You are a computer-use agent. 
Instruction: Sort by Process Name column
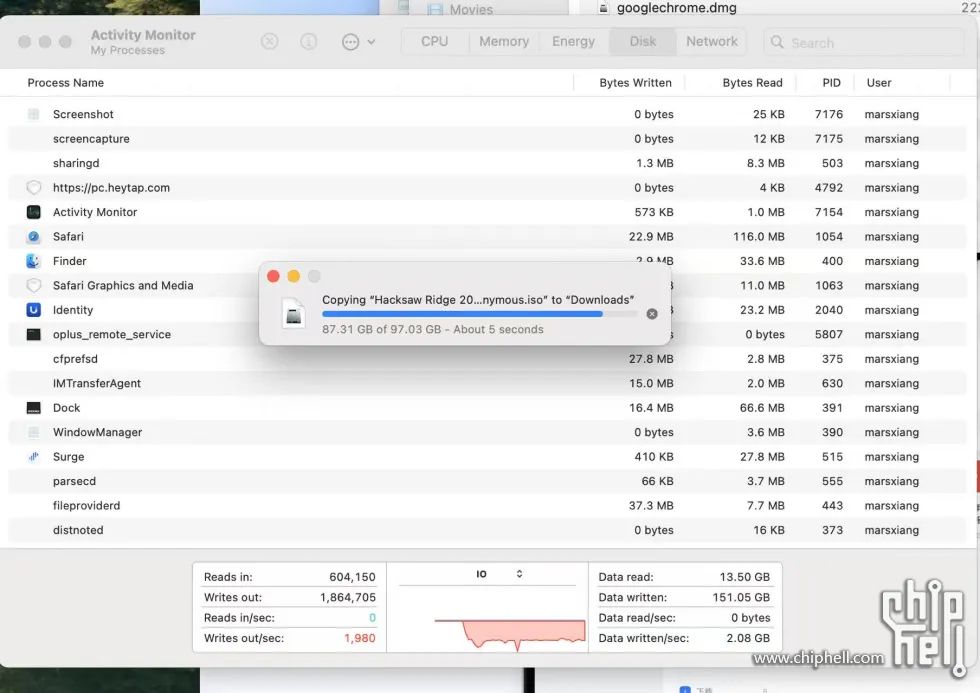tap(66, 82)
